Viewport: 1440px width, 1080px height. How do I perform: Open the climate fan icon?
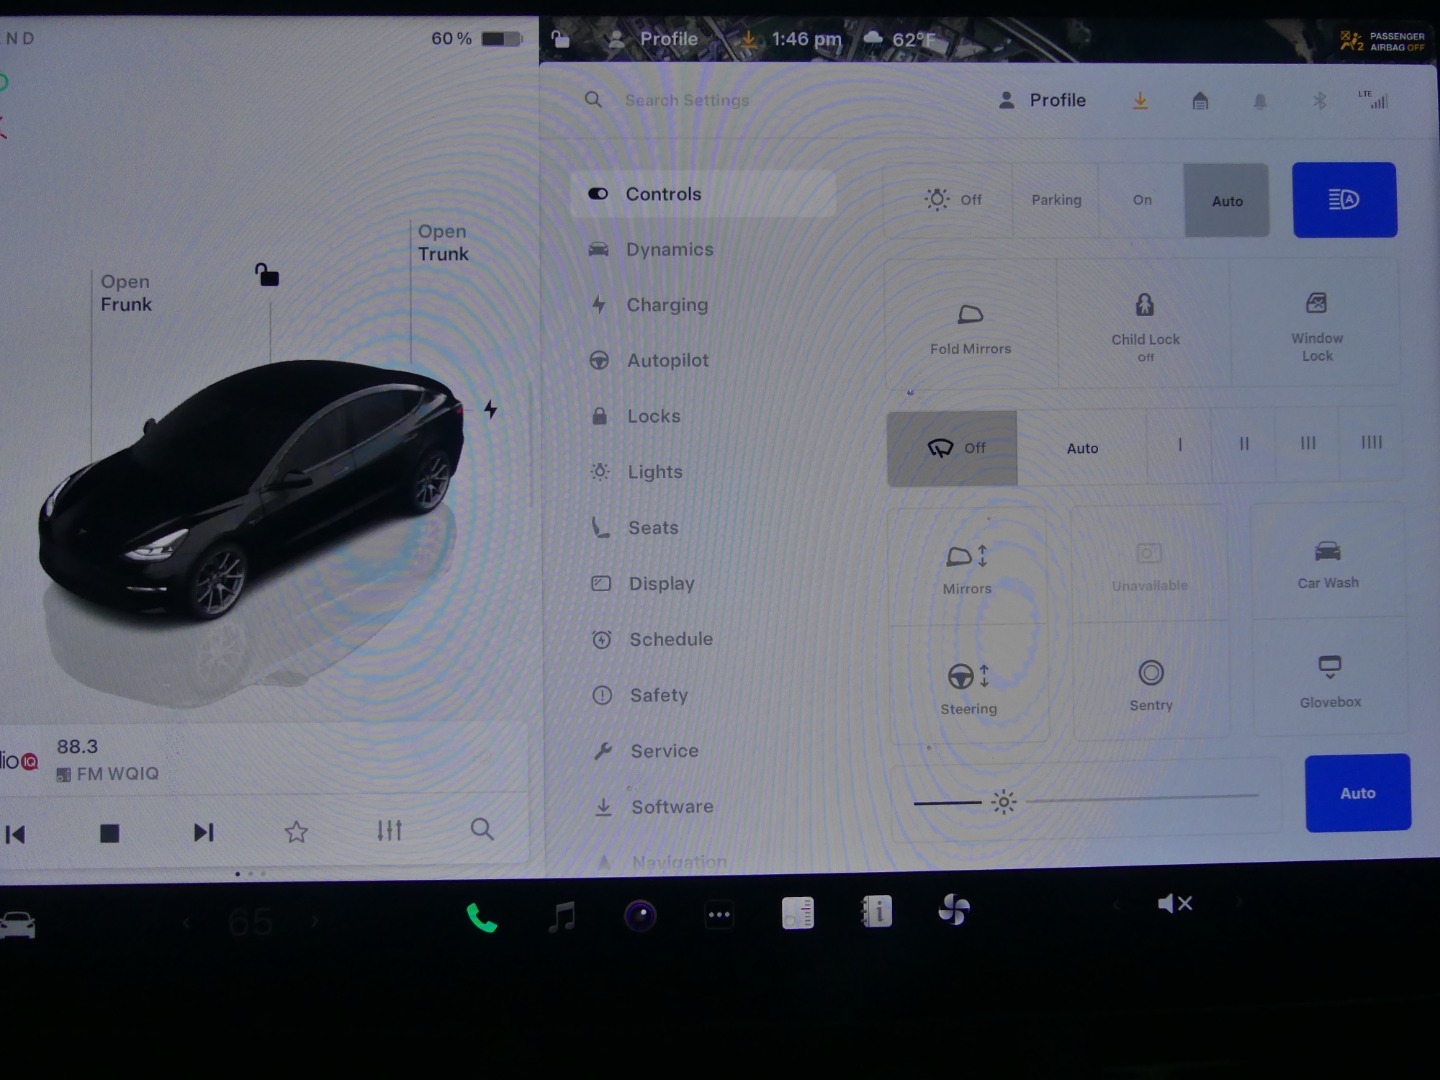954,910
